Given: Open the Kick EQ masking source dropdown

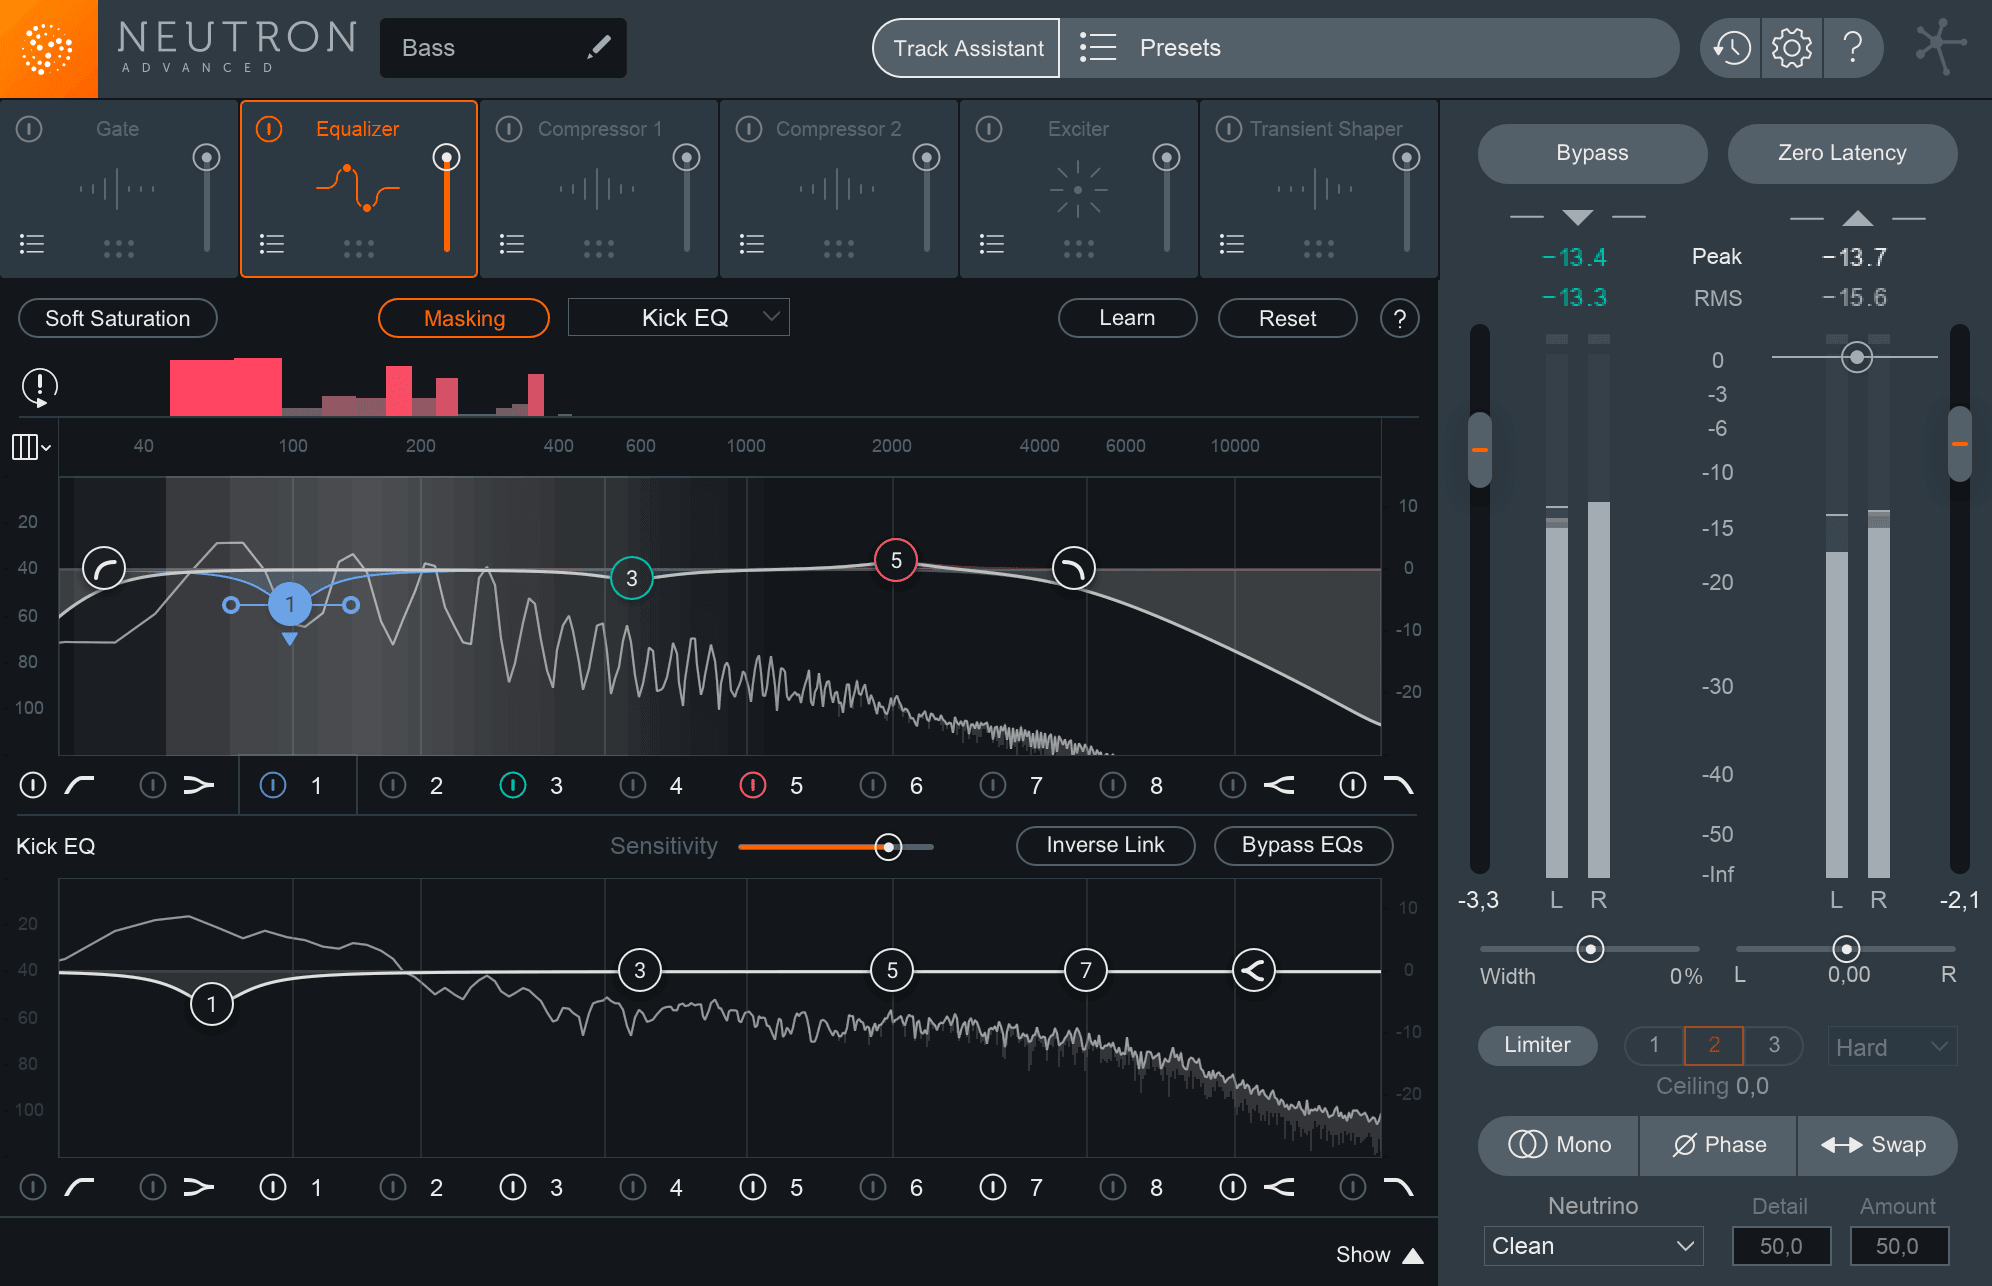Looking at the screenshot, I should [x=679, y=318].
